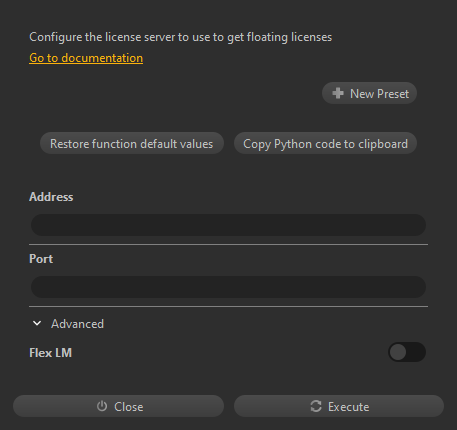Click the power icon on Close button

(102, 406)
